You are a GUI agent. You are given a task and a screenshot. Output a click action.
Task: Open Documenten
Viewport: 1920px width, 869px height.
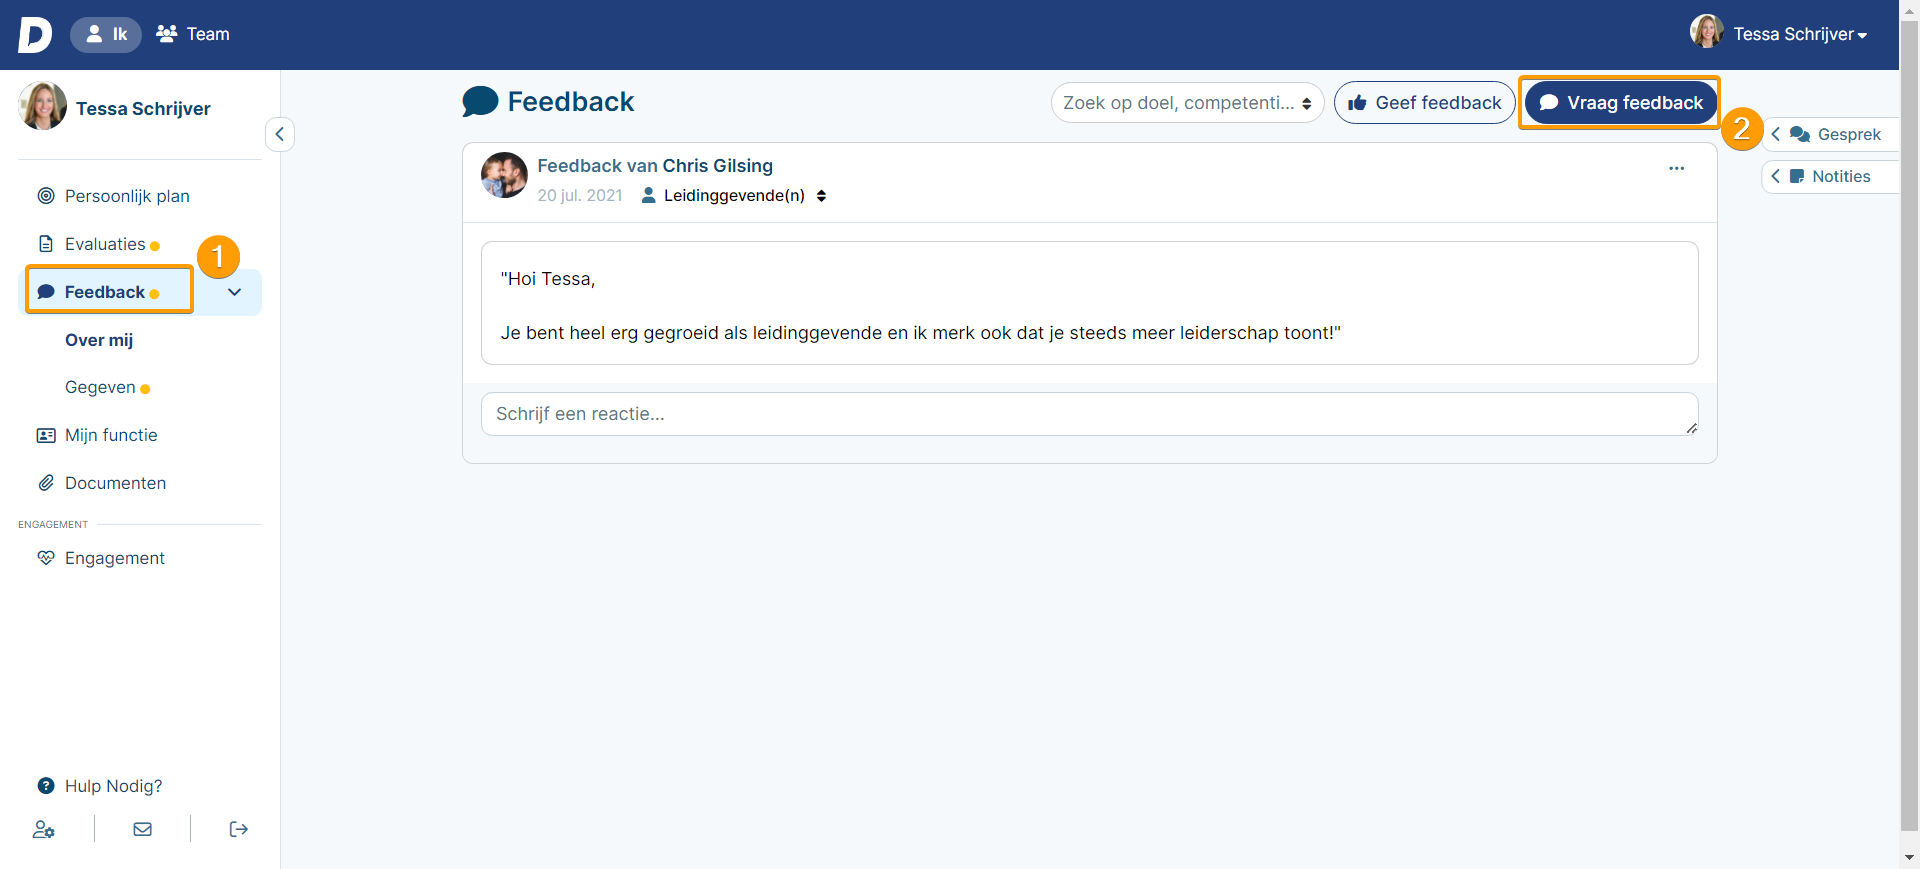pyautogui.click(x=115, y=483)
